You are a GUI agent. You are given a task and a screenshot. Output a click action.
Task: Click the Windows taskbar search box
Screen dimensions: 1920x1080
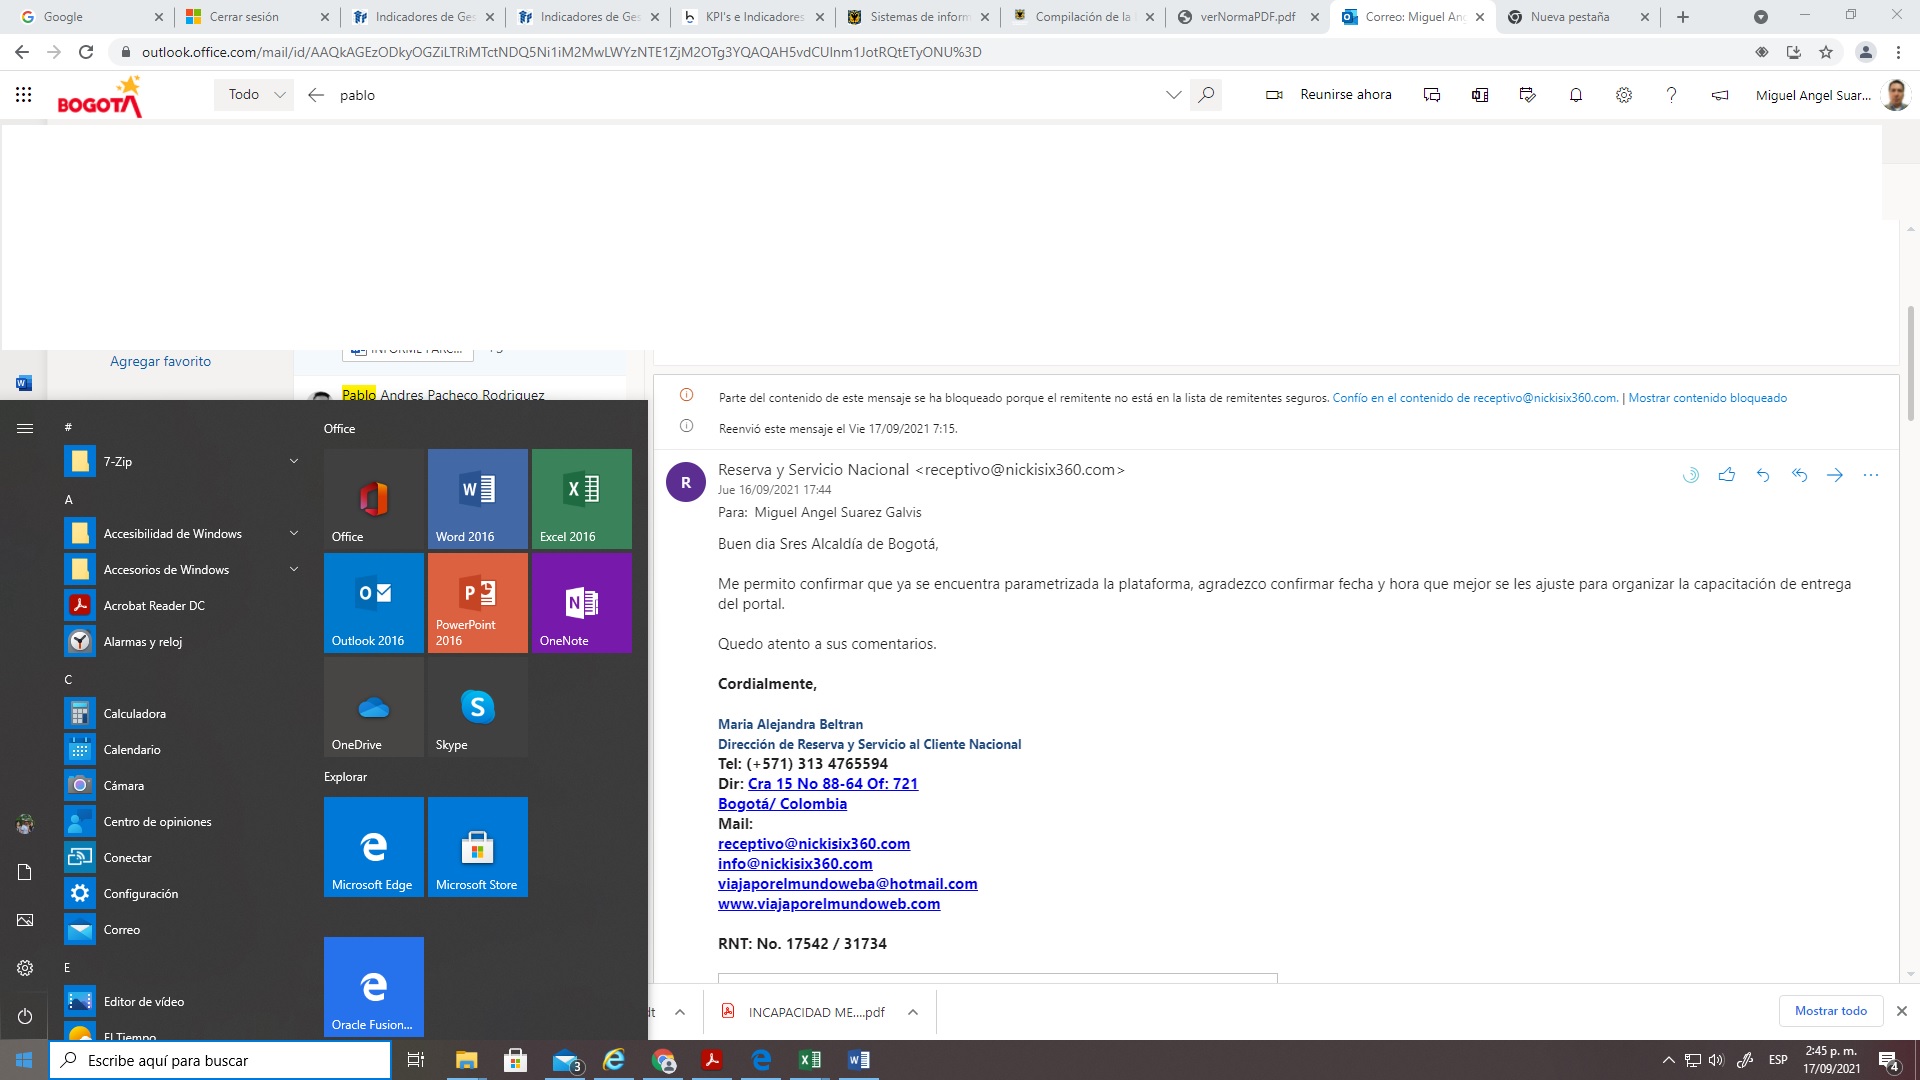point(220,1060)
